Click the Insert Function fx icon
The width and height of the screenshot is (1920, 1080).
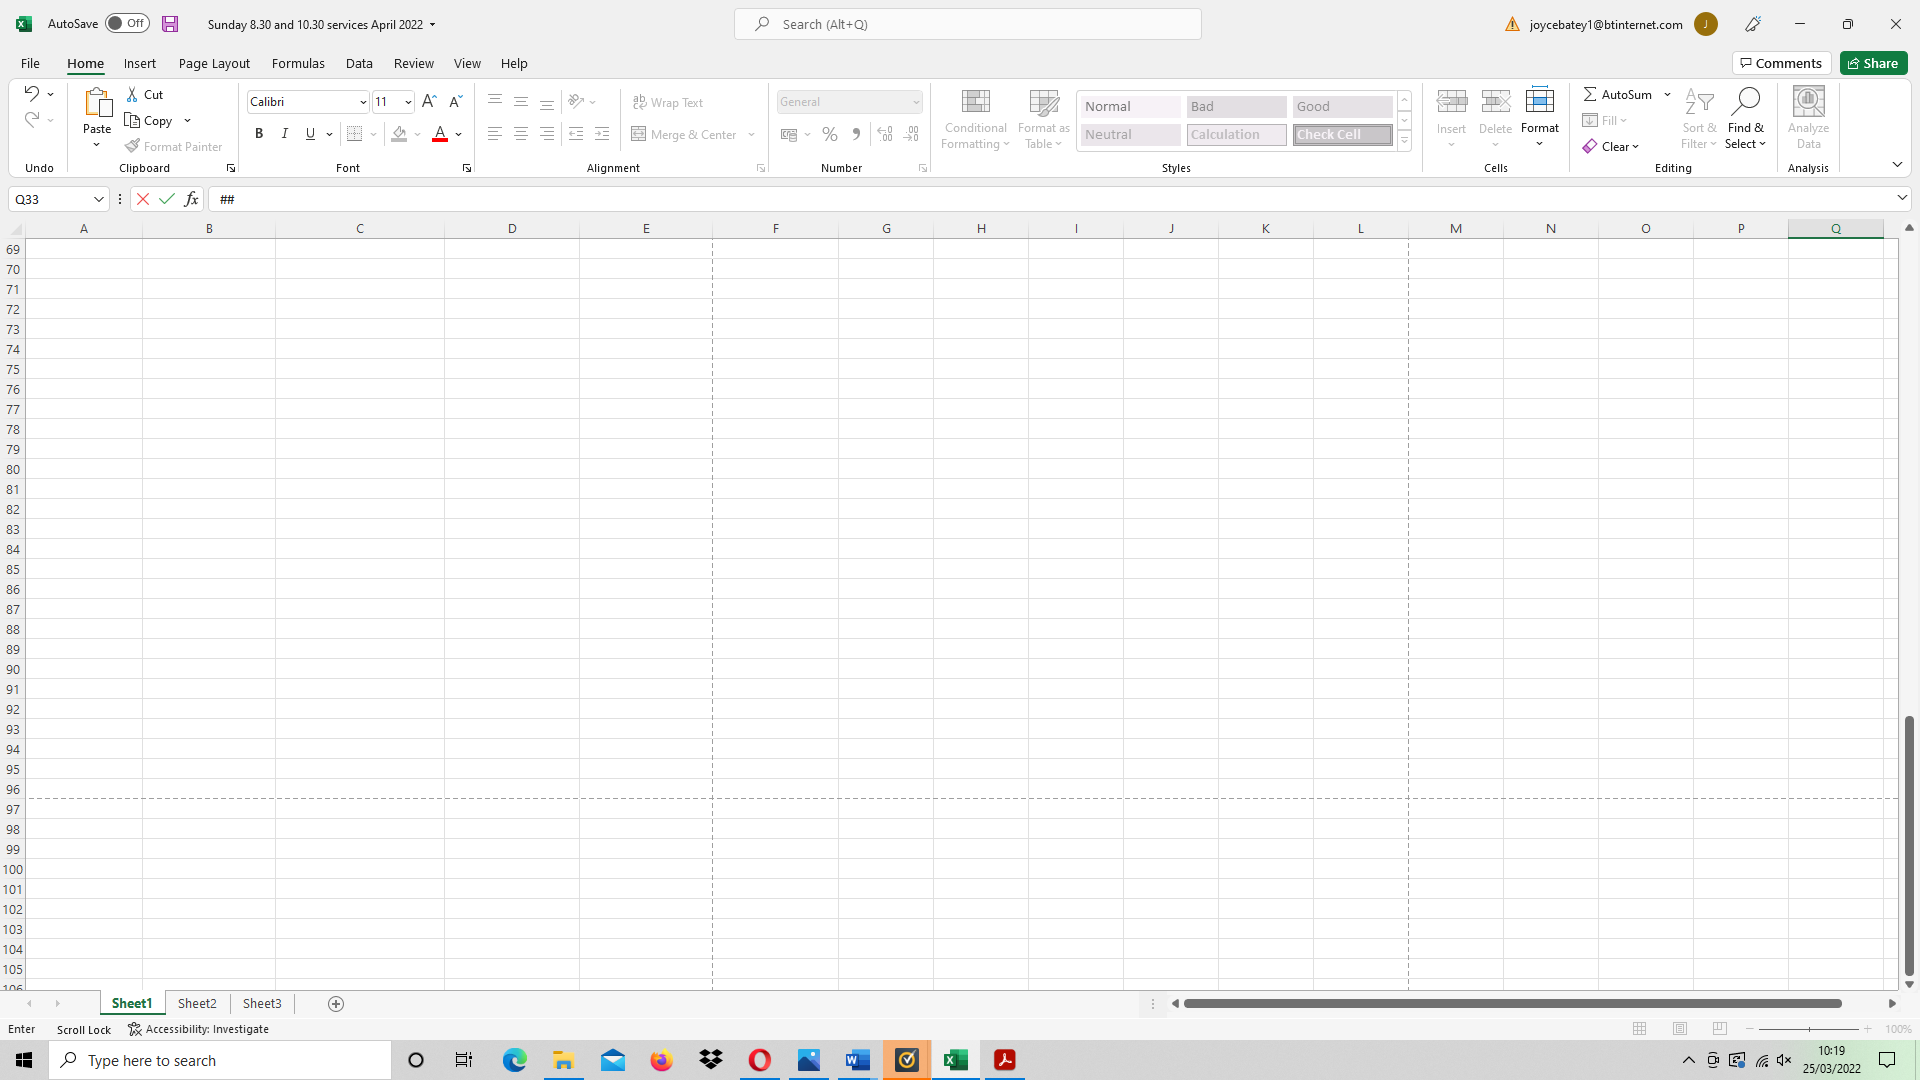[191, 199]
